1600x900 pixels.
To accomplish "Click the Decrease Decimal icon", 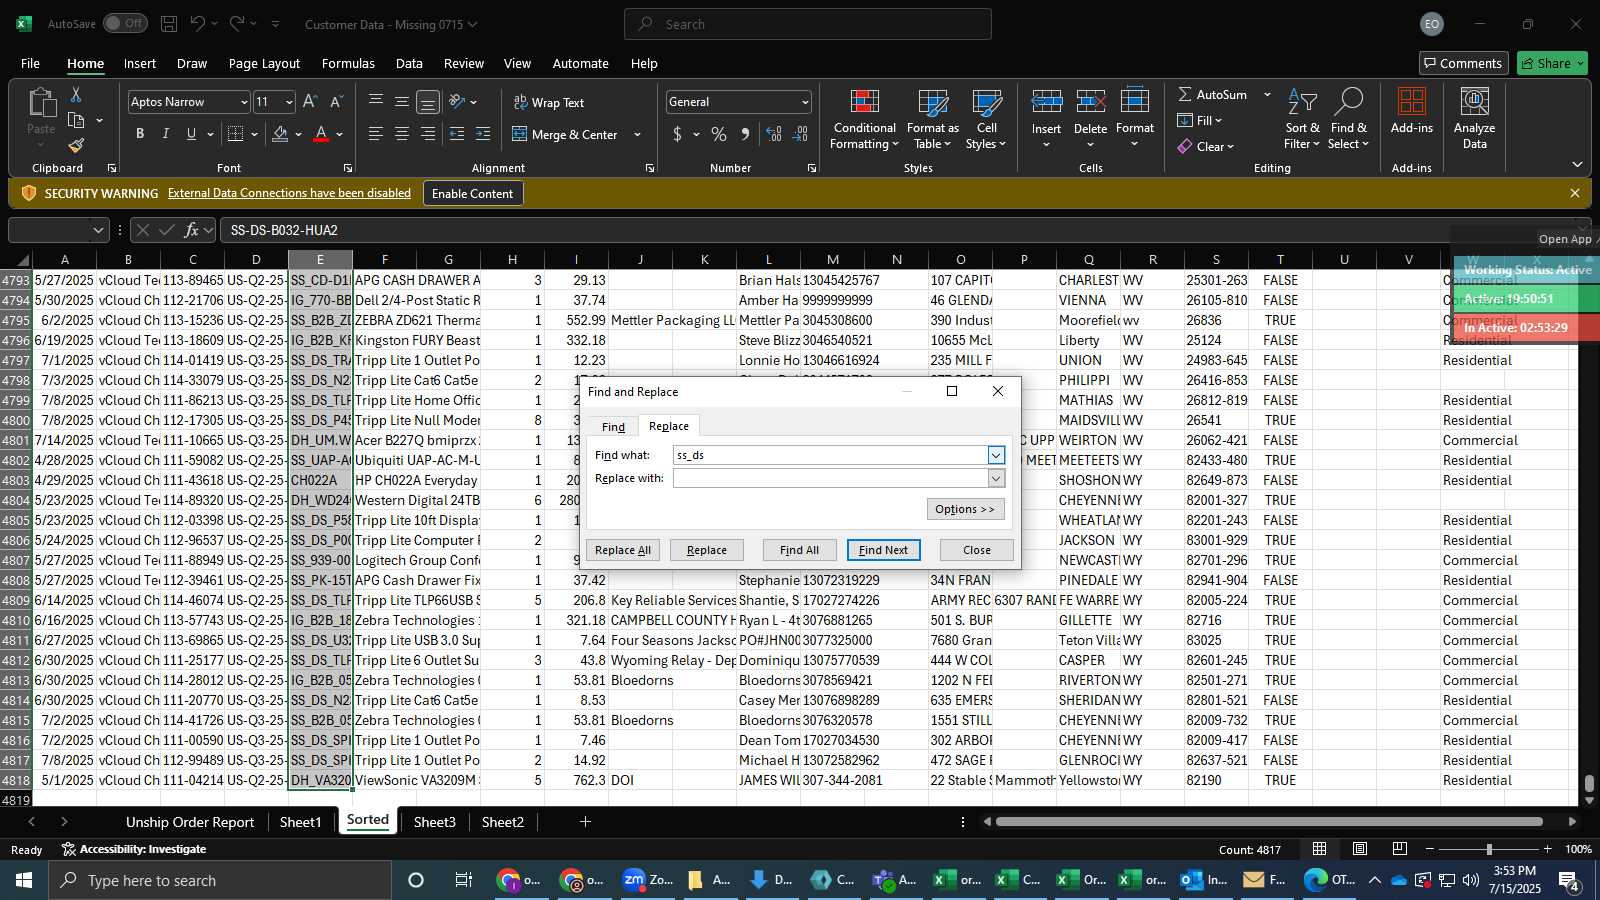I will pos(800,134).
